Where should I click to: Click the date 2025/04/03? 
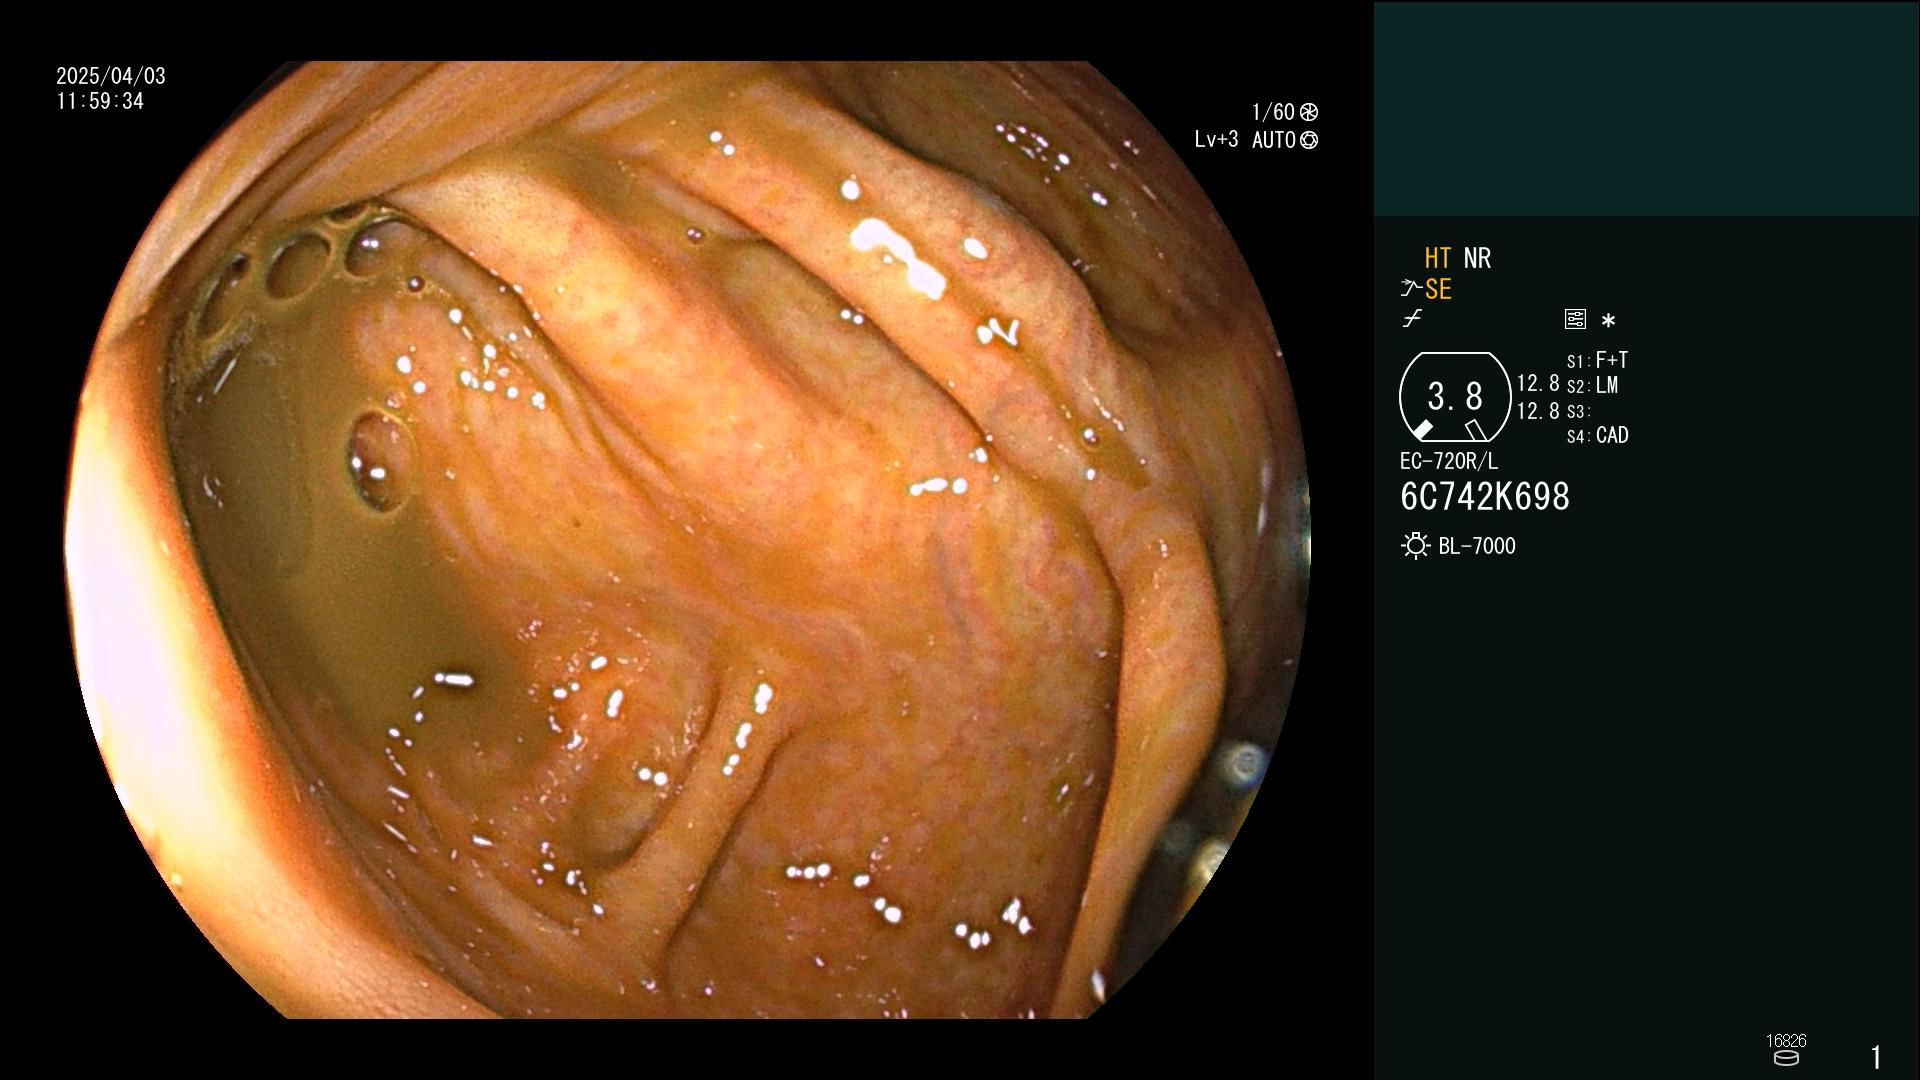coord(111,76)
